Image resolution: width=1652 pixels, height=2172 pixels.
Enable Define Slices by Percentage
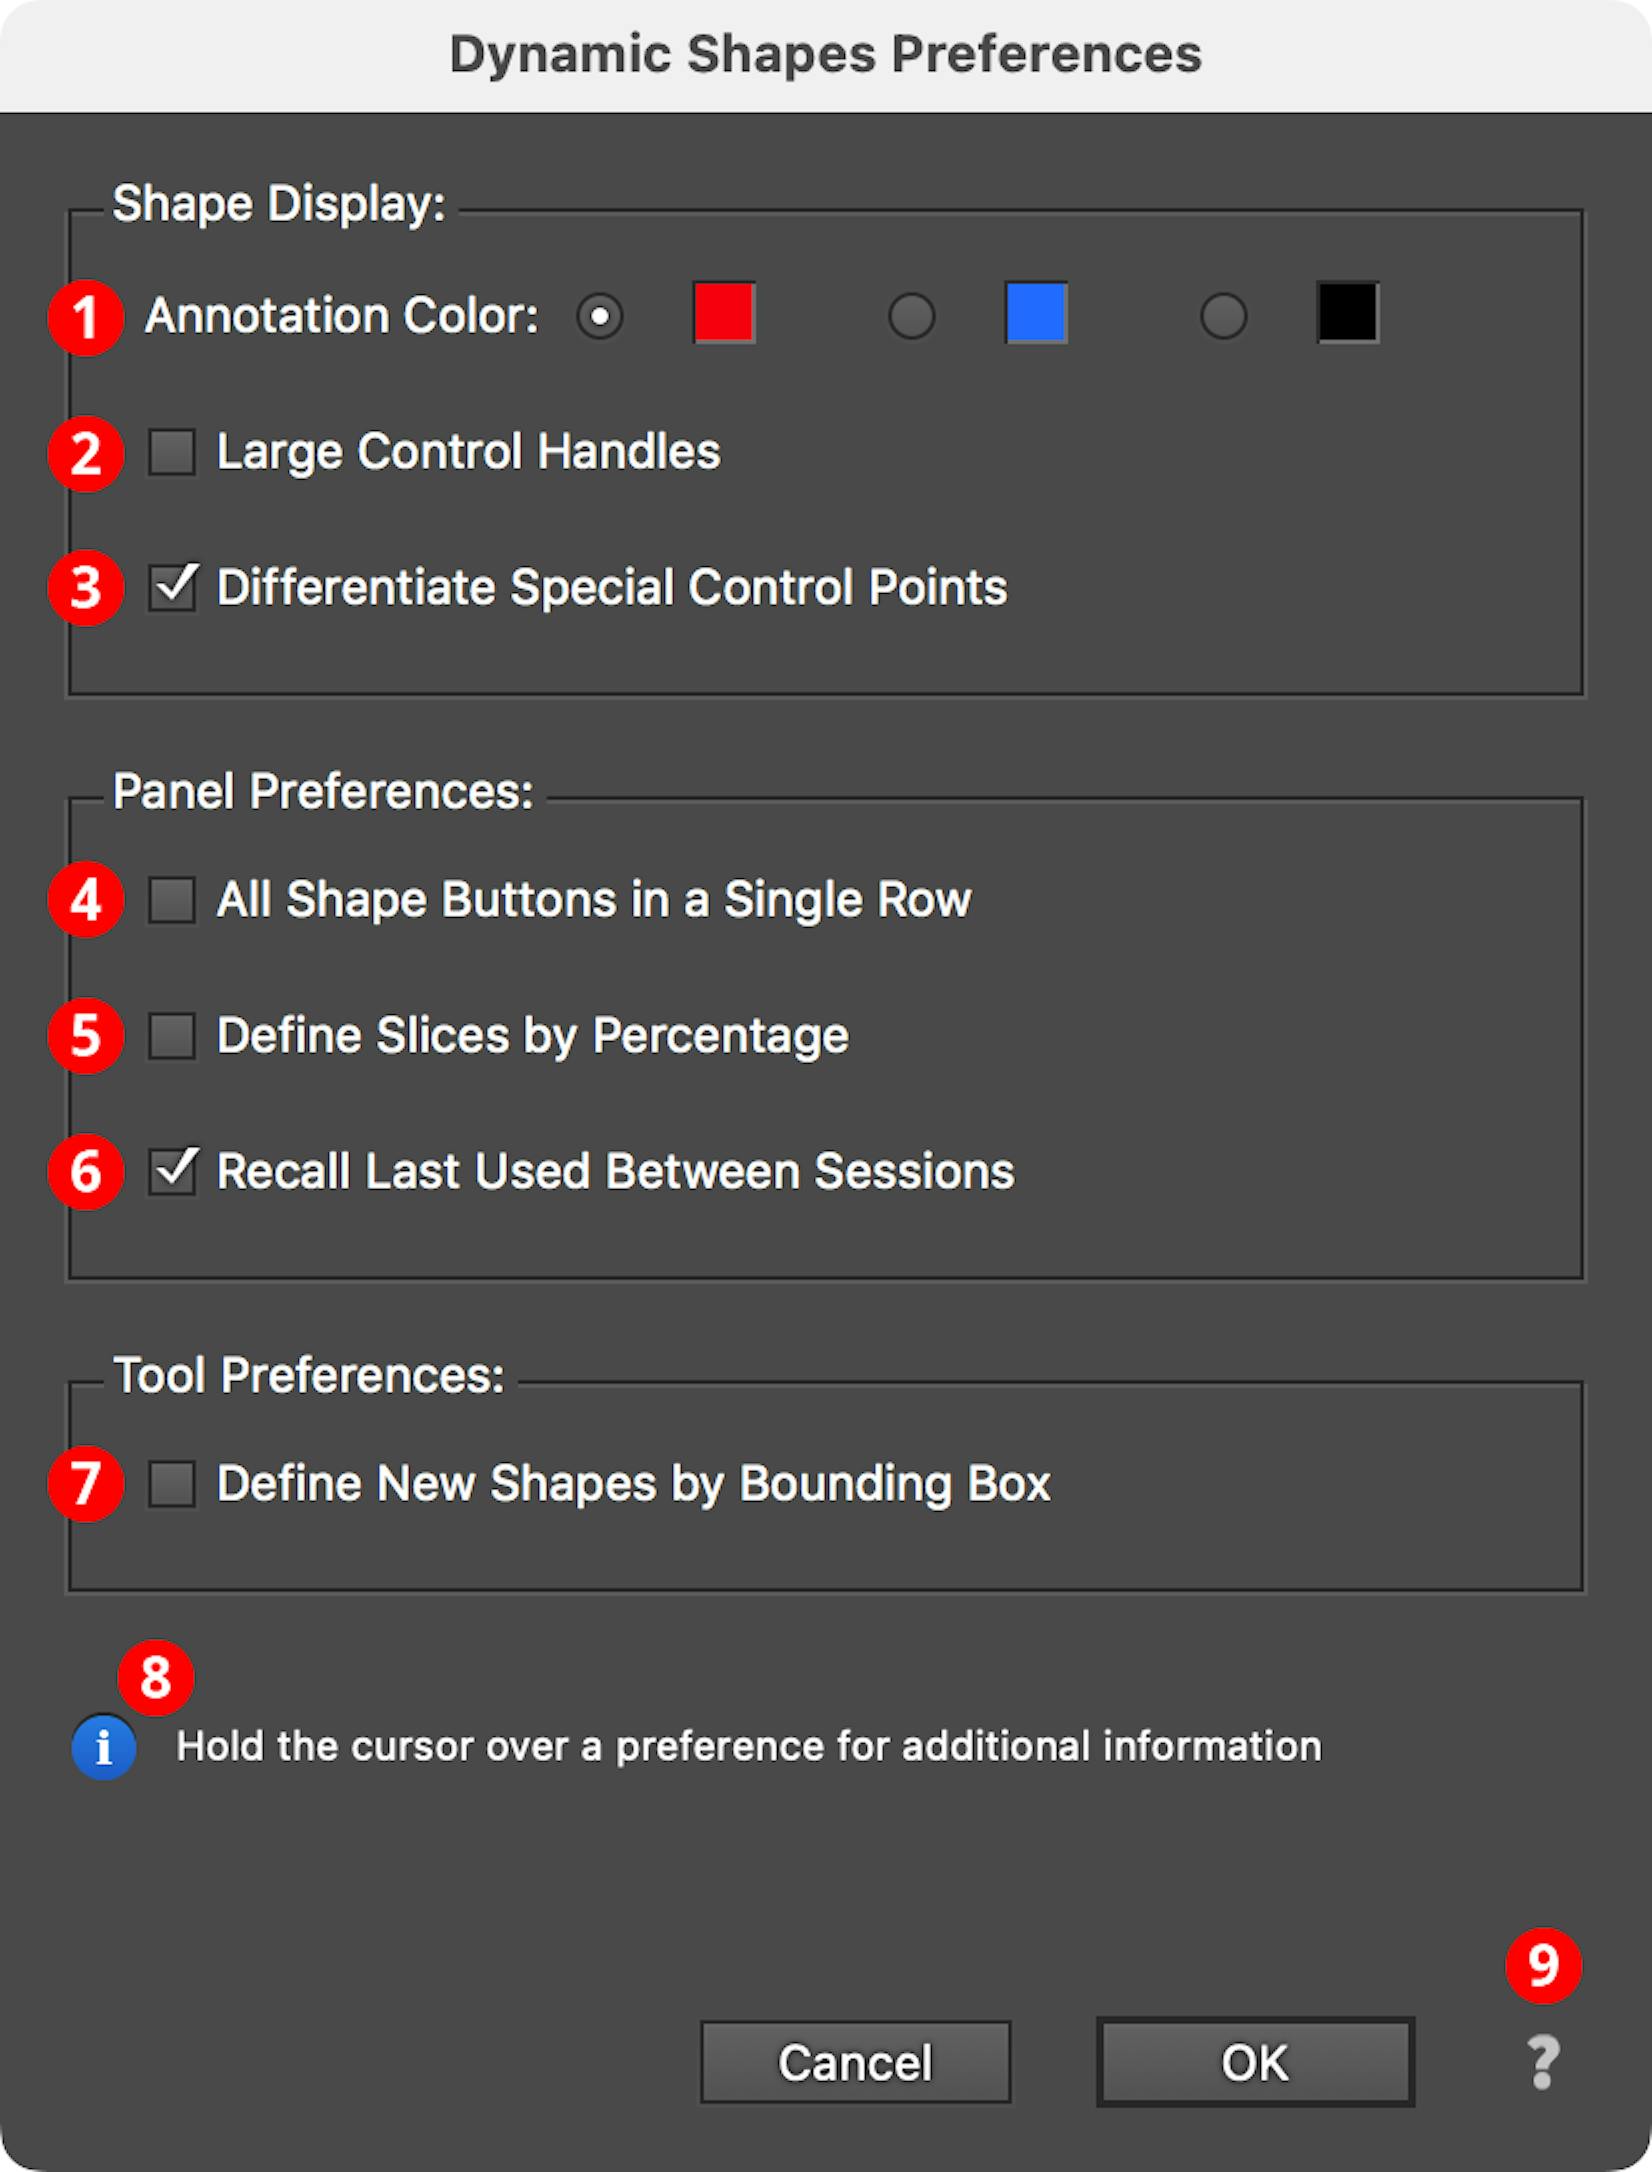pos(172,1037)
